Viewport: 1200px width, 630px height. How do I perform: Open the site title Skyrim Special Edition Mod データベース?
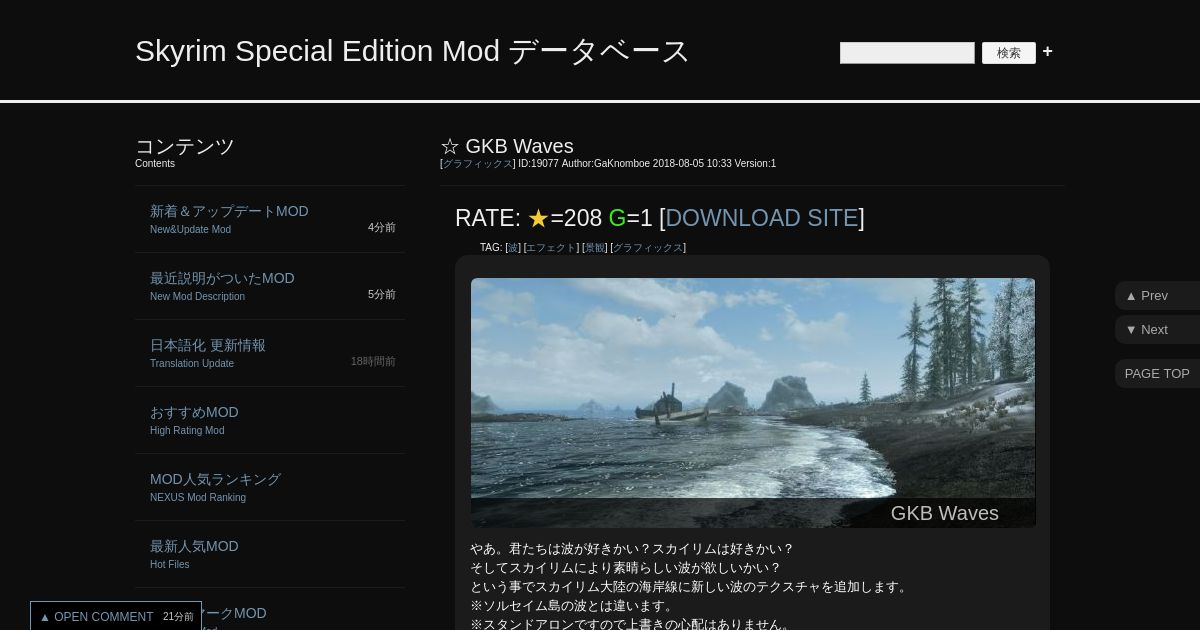(412, 51)
